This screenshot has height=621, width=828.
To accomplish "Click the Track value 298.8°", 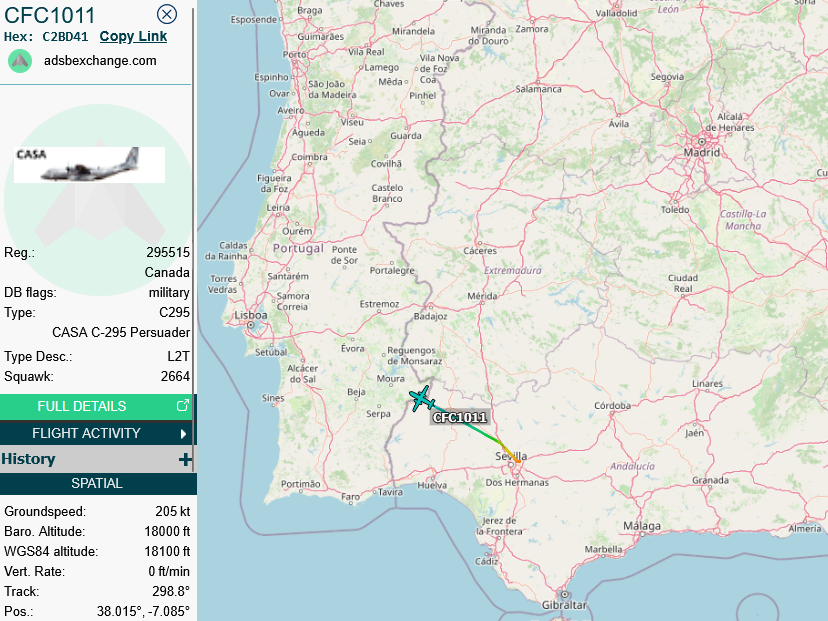I will point(171,591).
